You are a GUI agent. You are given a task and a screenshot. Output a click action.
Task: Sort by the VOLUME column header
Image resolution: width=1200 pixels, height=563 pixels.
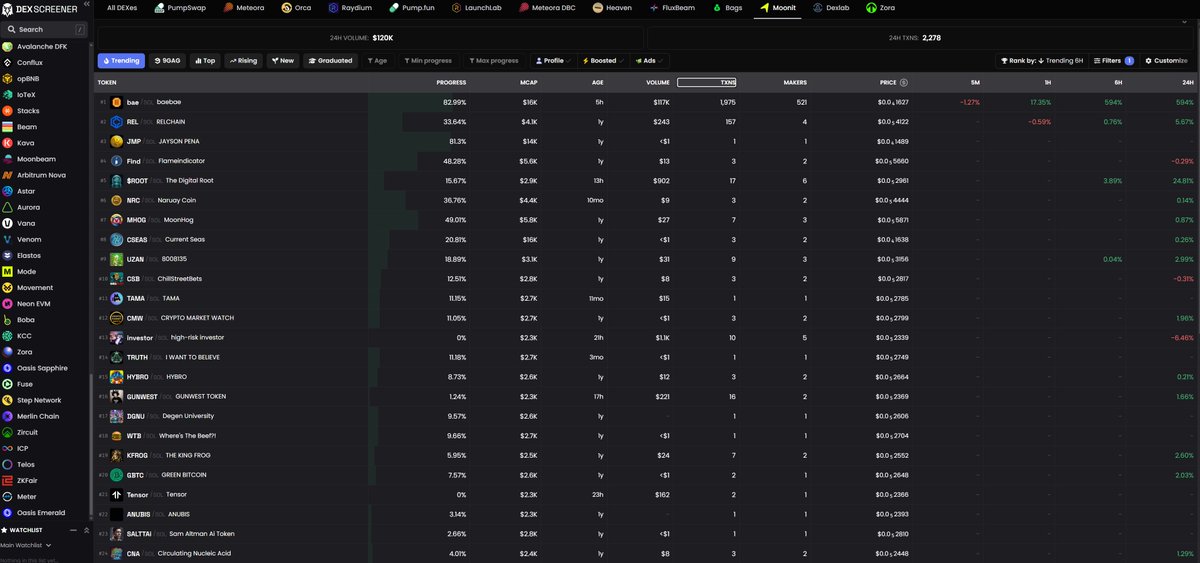[x=658, y=82]
